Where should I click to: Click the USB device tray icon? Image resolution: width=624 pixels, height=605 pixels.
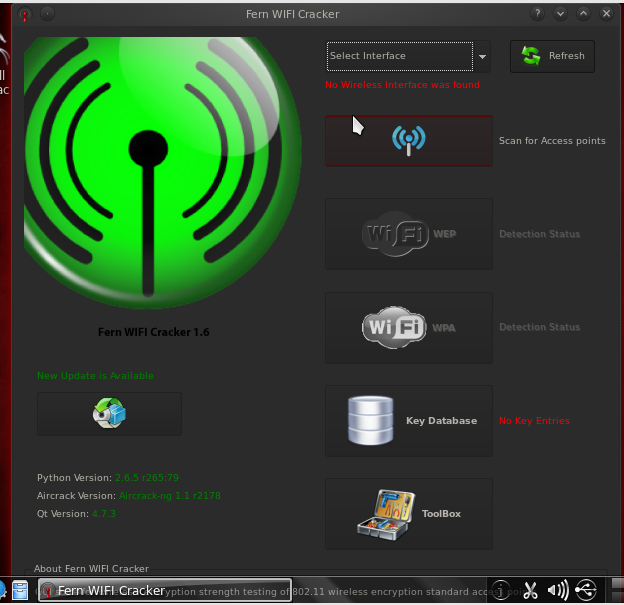click(586, 590)
